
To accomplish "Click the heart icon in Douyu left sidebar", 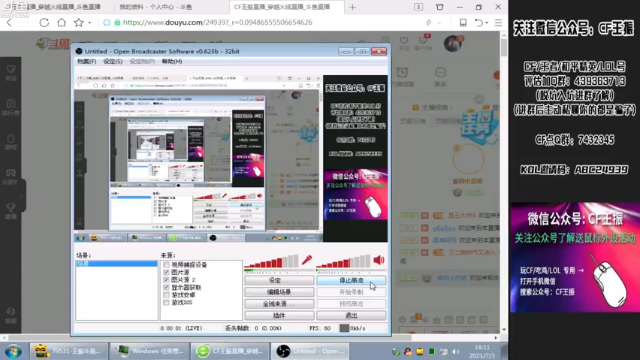I will (11, 69).
